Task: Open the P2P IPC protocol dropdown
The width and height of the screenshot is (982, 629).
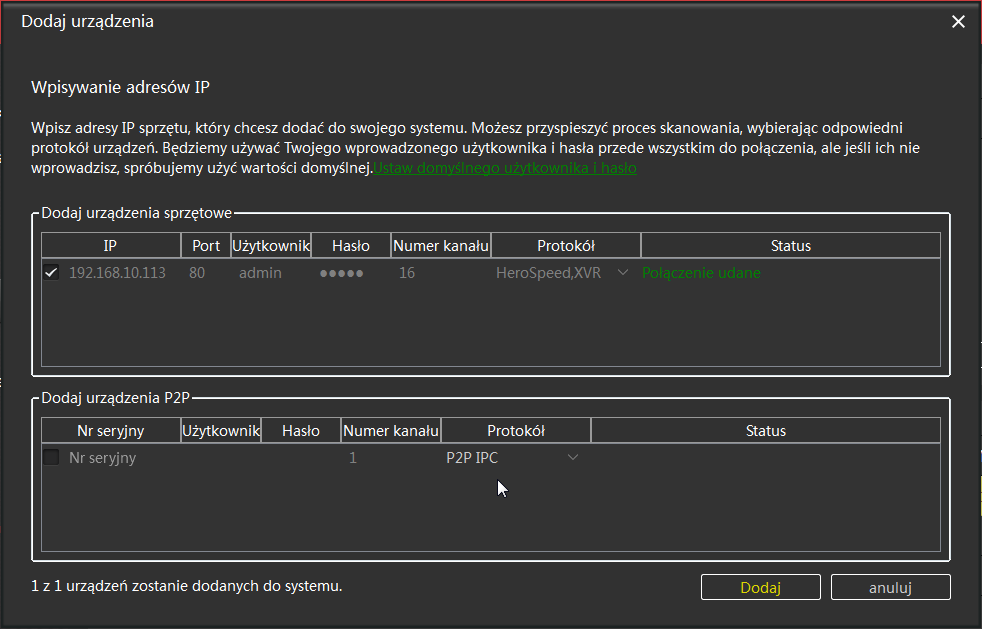Action: (573, 457)
